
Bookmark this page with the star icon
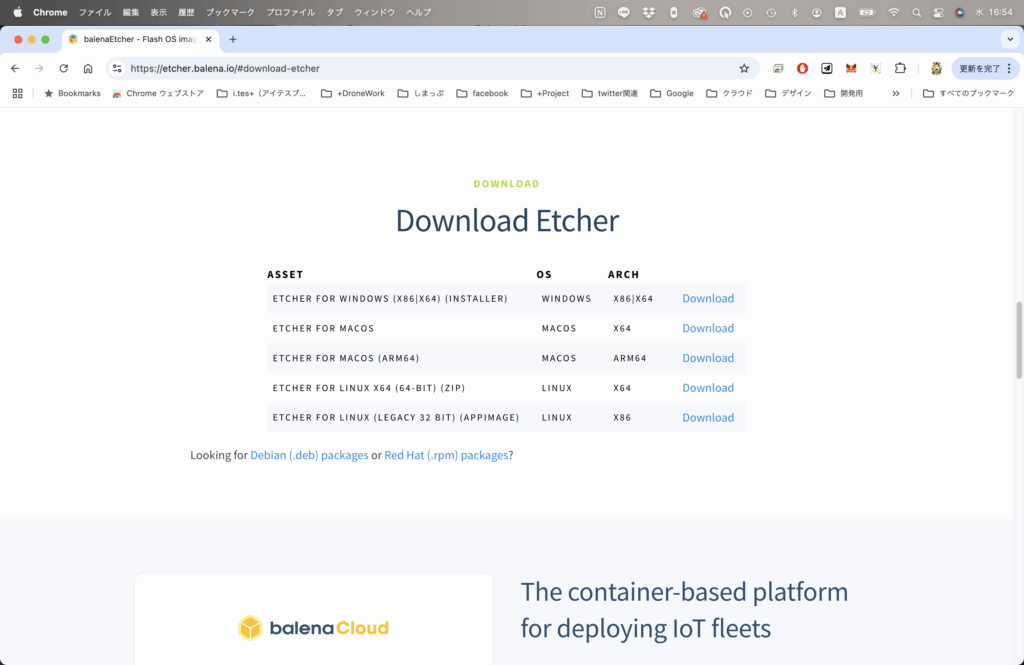pos(744,68)
